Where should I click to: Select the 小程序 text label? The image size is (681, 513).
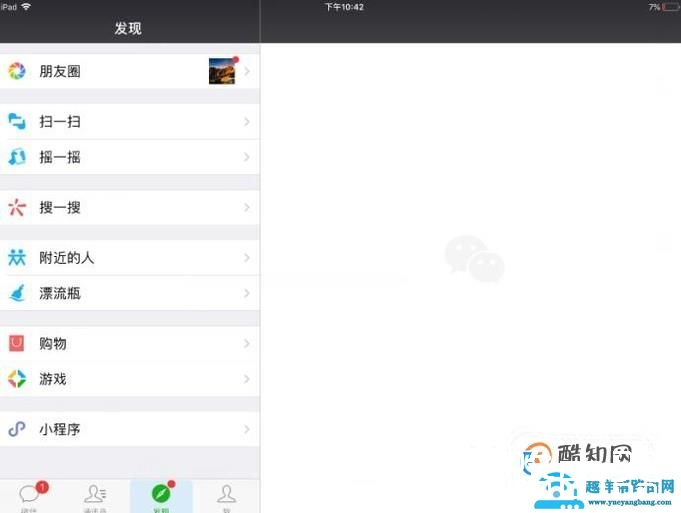click(x=60, y=430)
